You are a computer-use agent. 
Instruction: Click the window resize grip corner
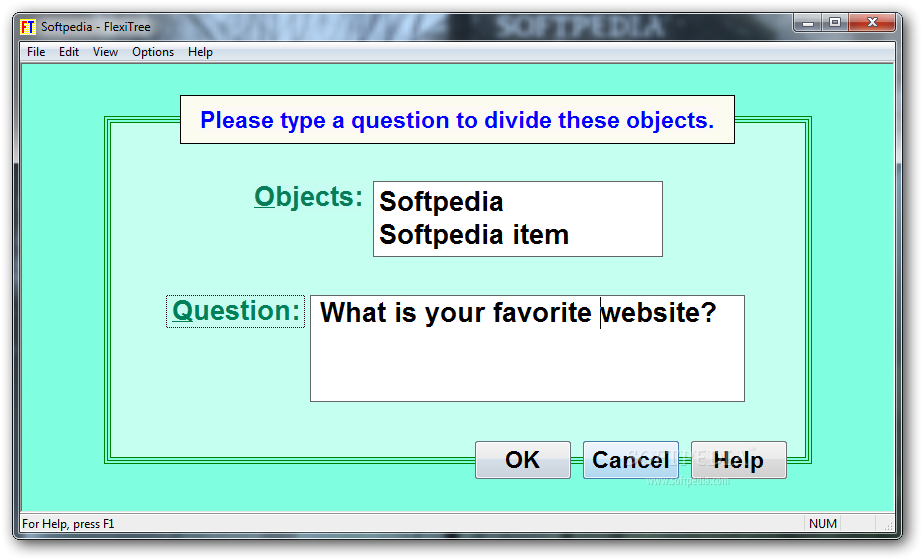889,524
